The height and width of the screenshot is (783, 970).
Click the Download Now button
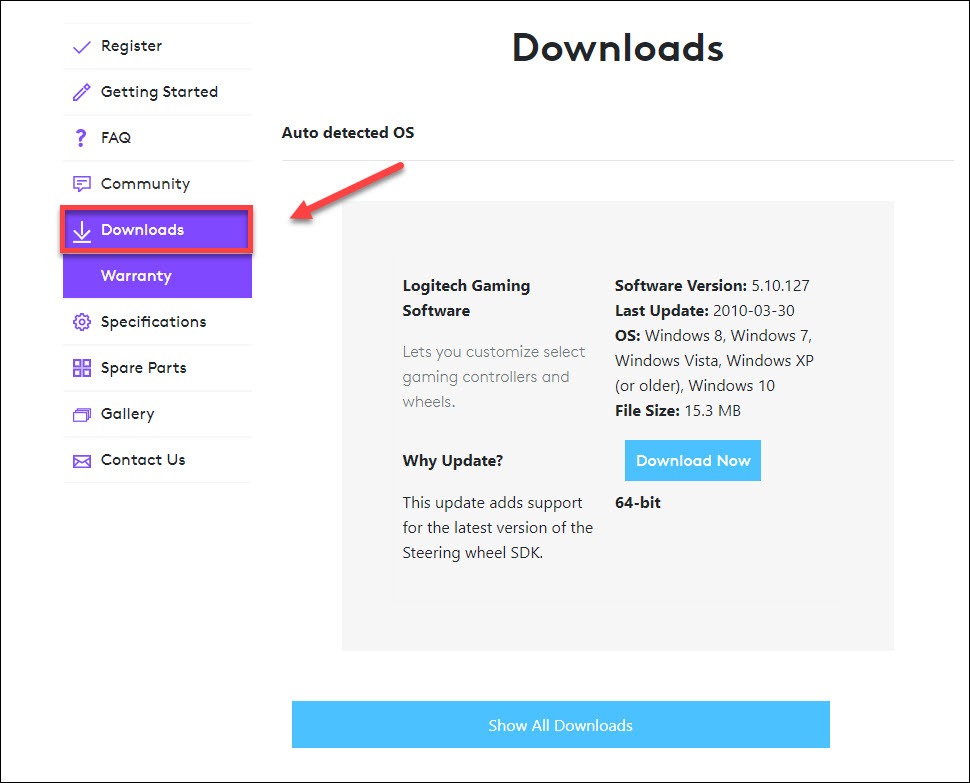click(693, 460)
